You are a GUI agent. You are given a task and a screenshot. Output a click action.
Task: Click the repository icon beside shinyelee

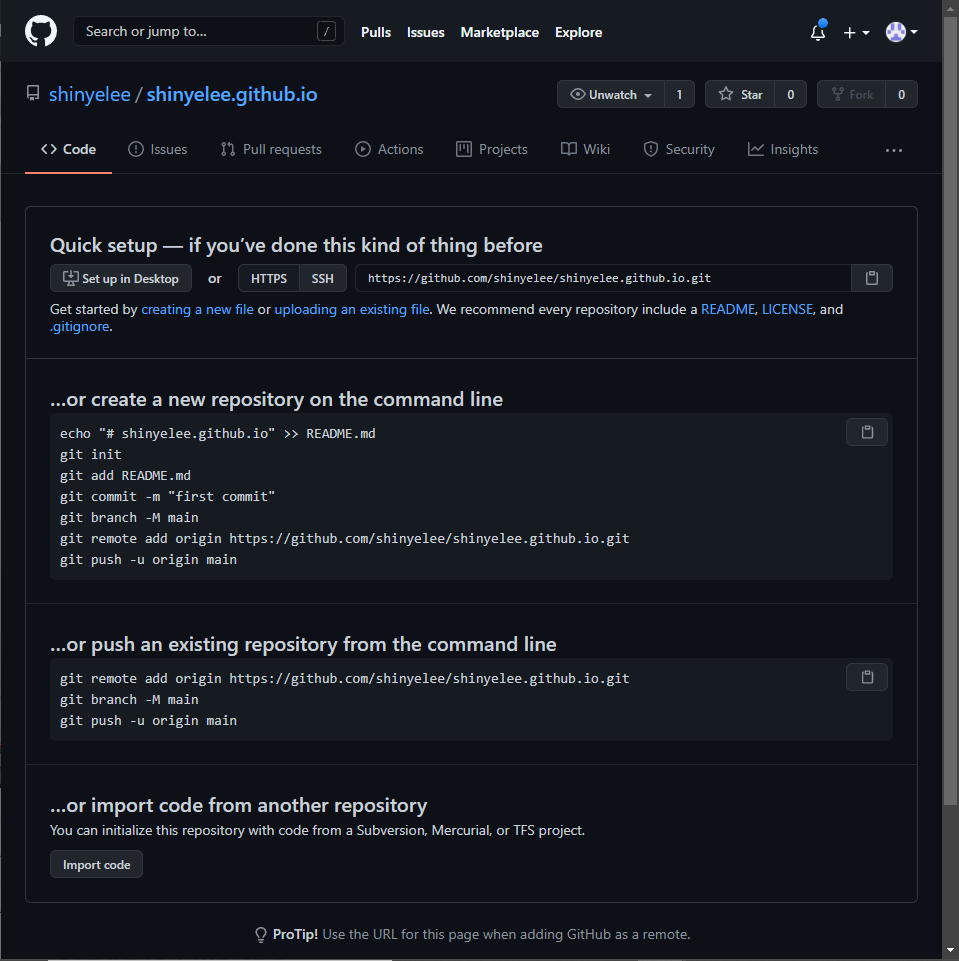pos(33,94)
